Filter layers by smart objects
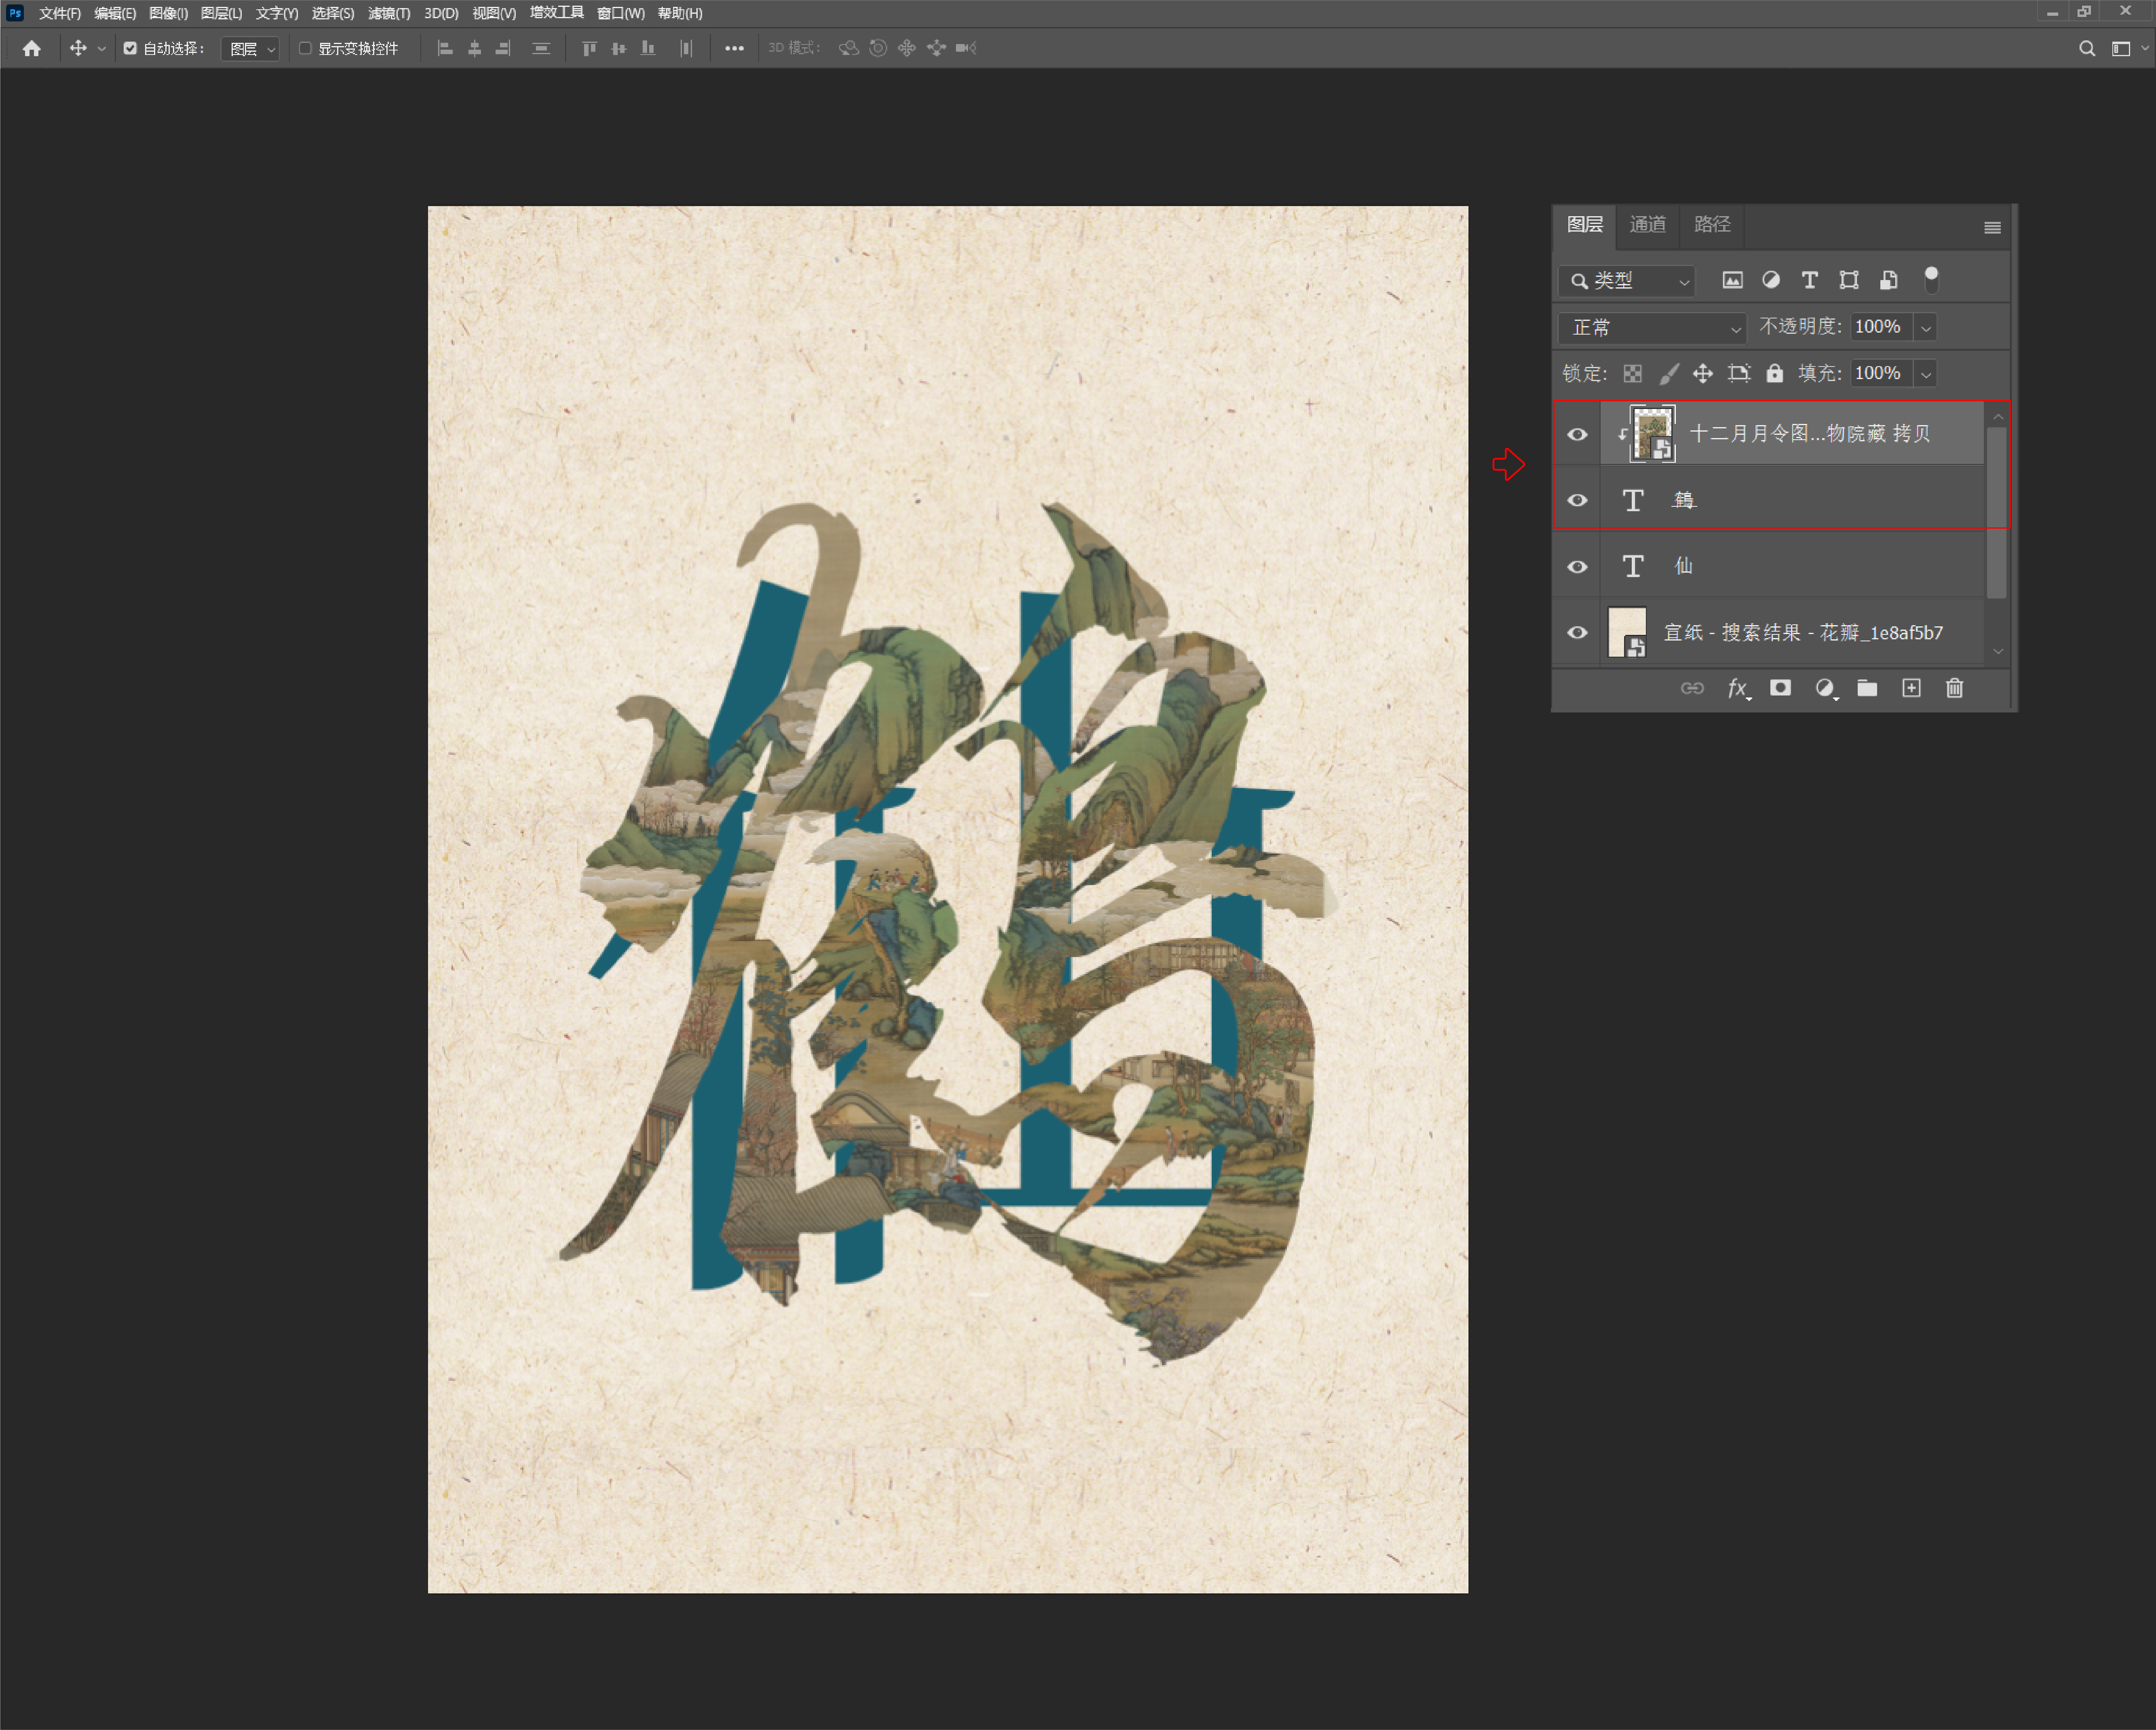This screenshot has height=1730, width=2156. pyautogui.click(x=1888, y=280)
